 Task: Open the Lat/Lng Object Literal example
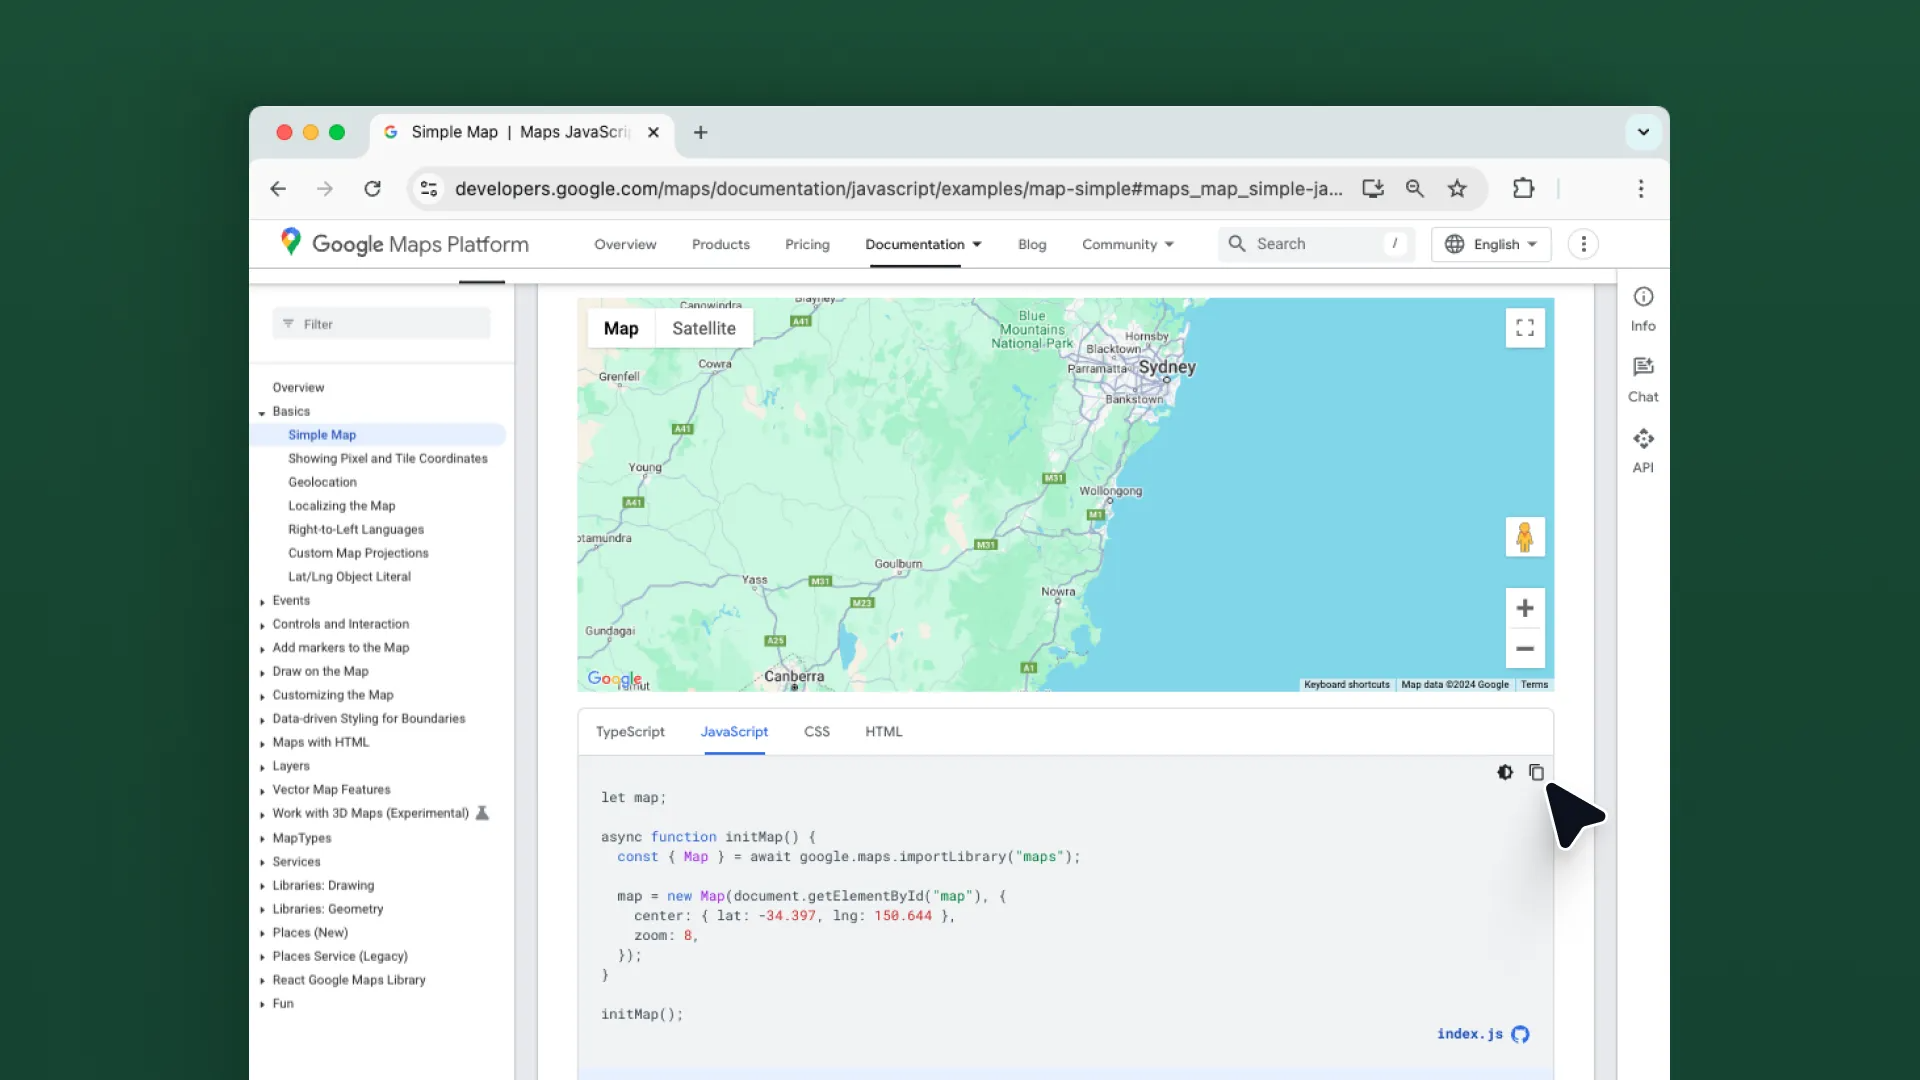tap(349, 577)
